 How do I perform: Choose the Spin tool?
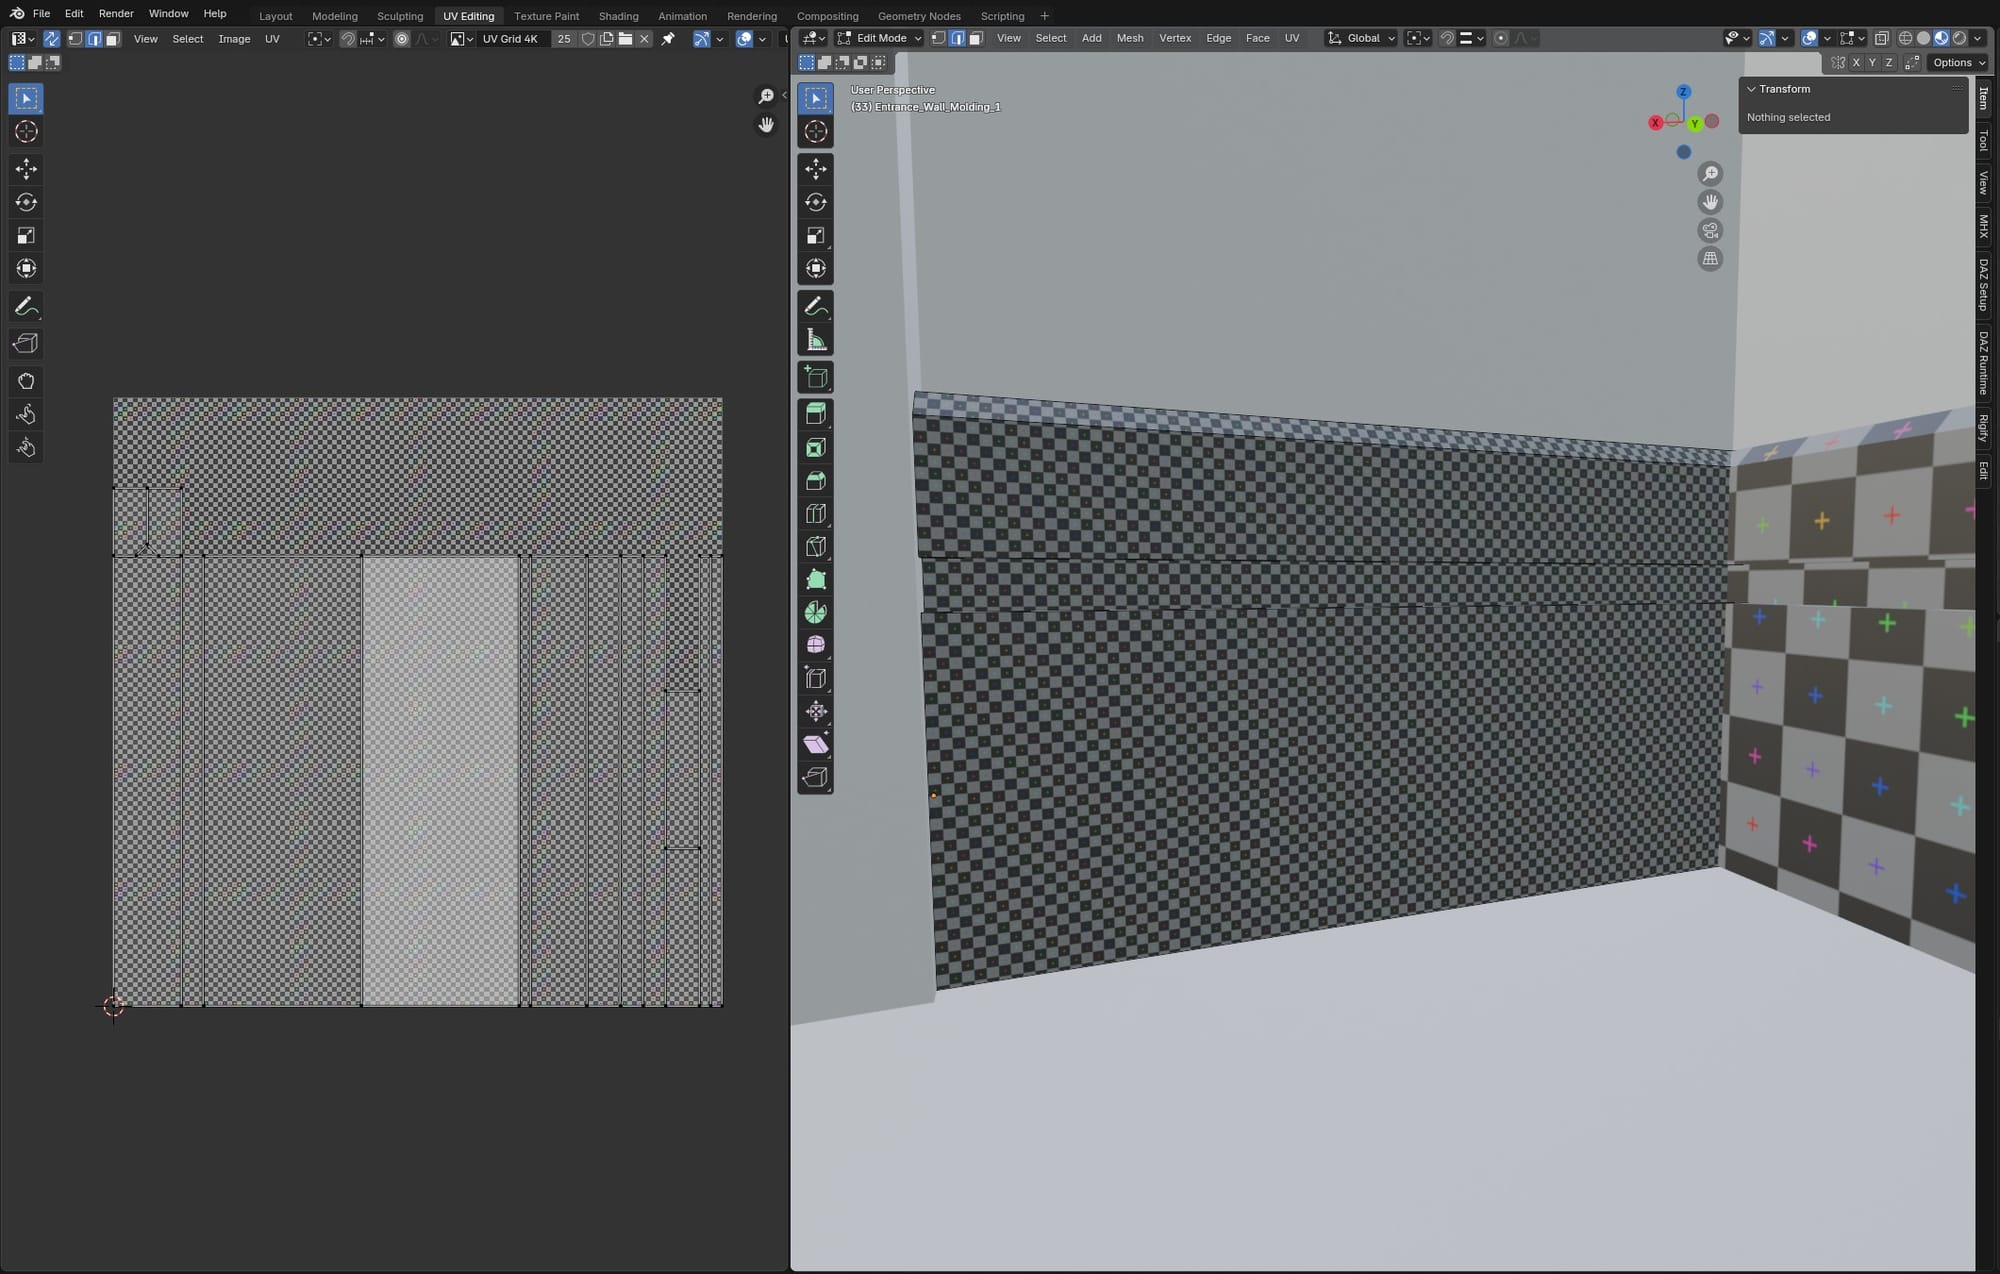click(x=816, y=612)
